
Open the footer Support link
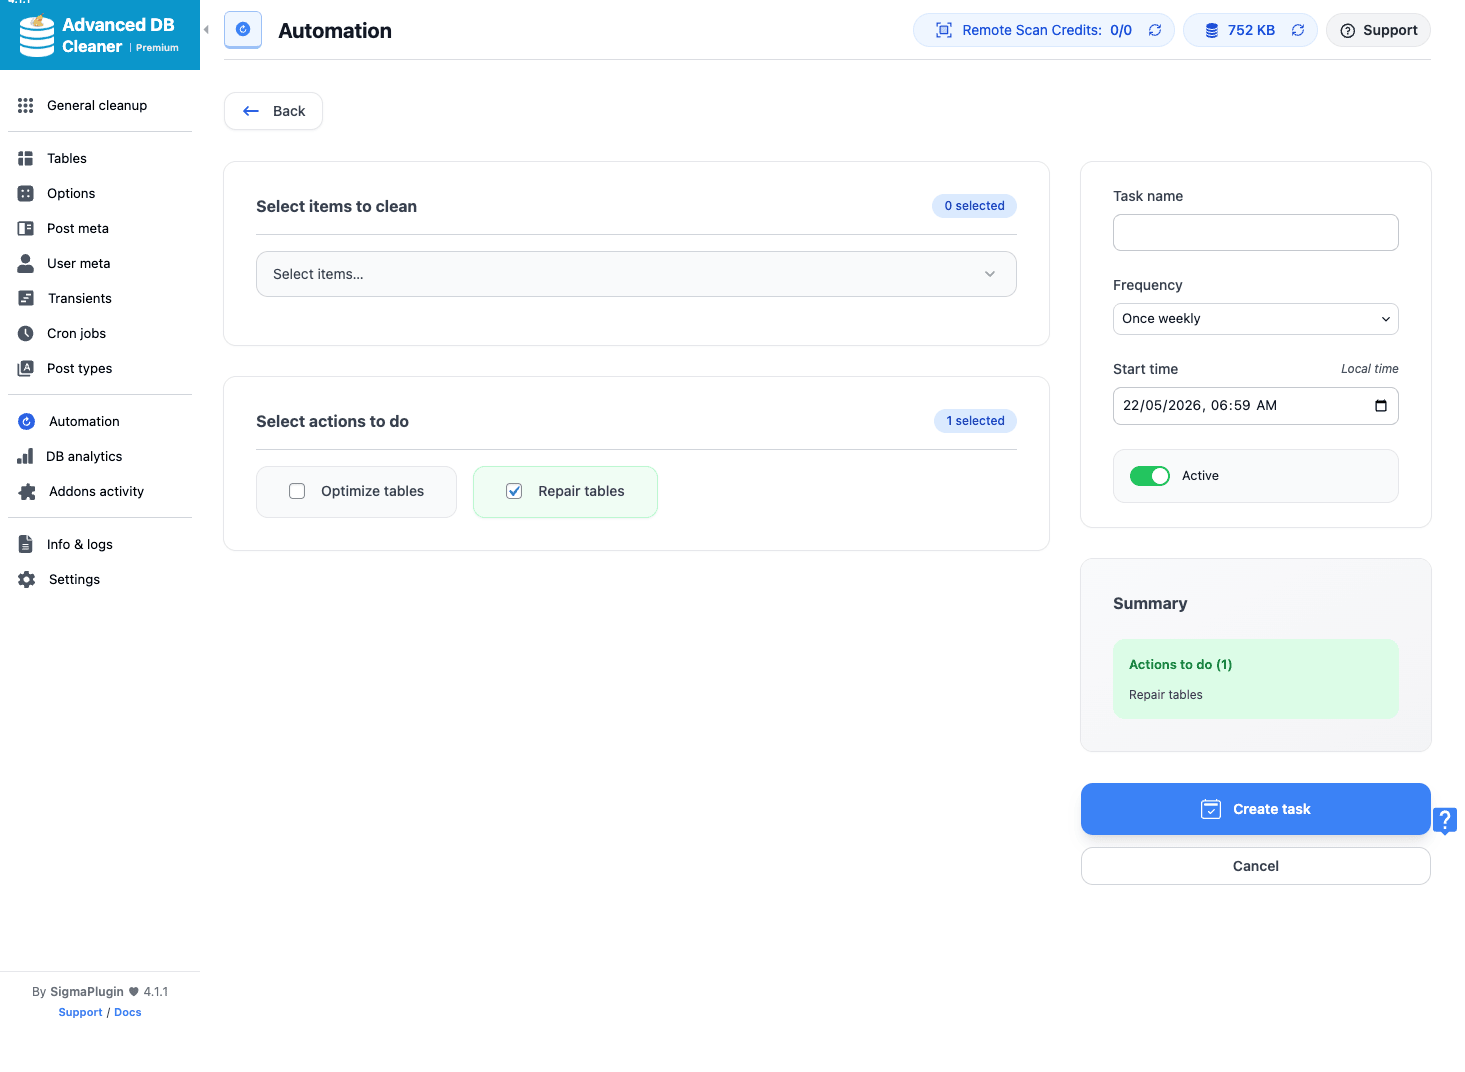(80, 1012)
